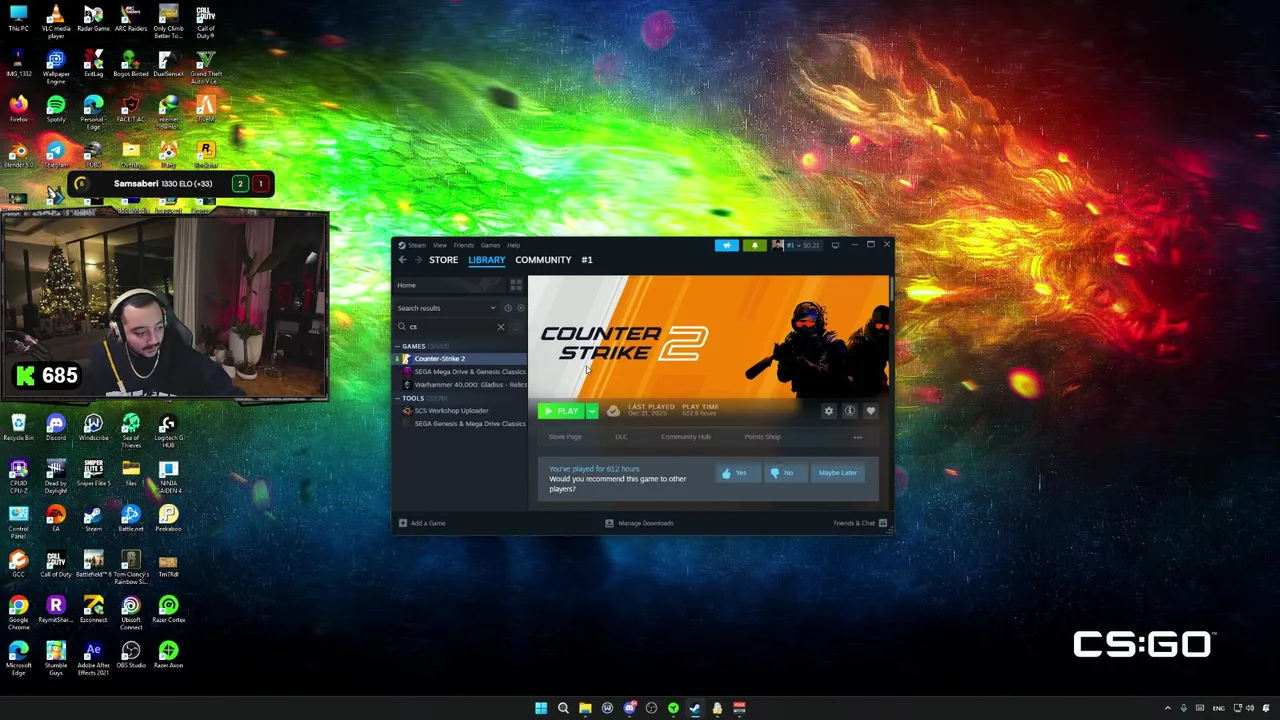Open the Steam announcements megaphone button
Viewport: 1280px width, 720px height.
[727, 245]
